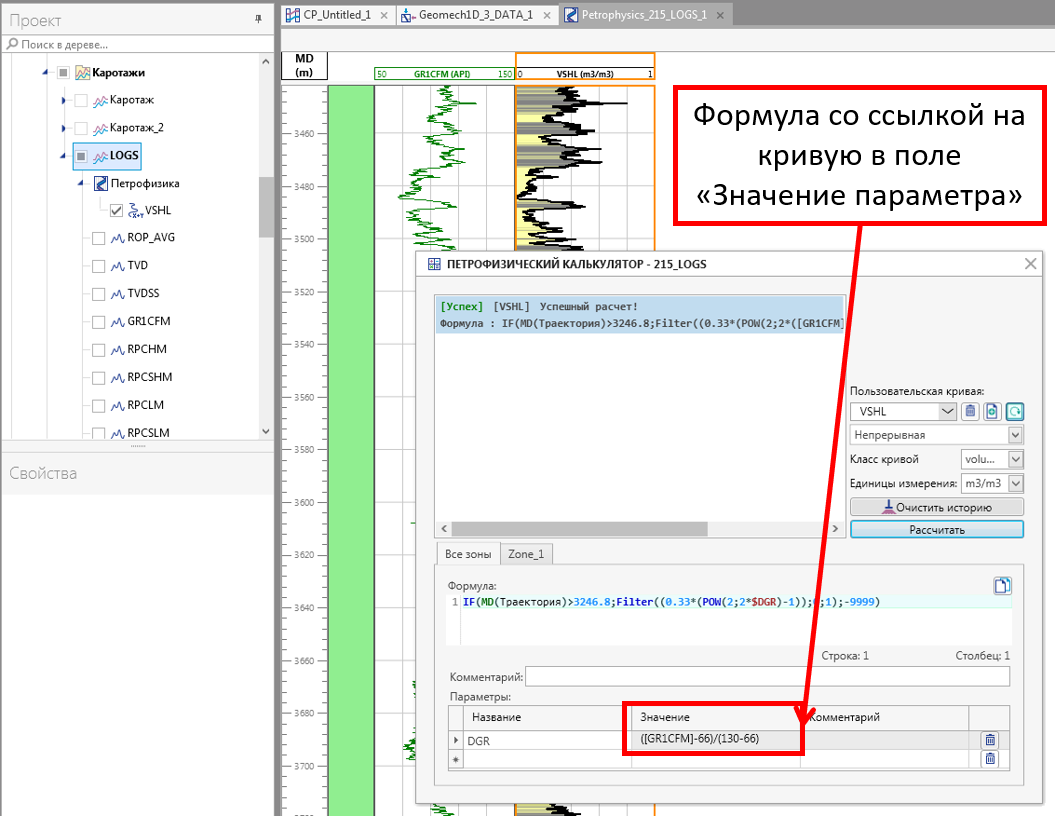Switch to CP_Untitled_1 tab
The width and height of the screenshot is (1055, 816).
[337, 15]
